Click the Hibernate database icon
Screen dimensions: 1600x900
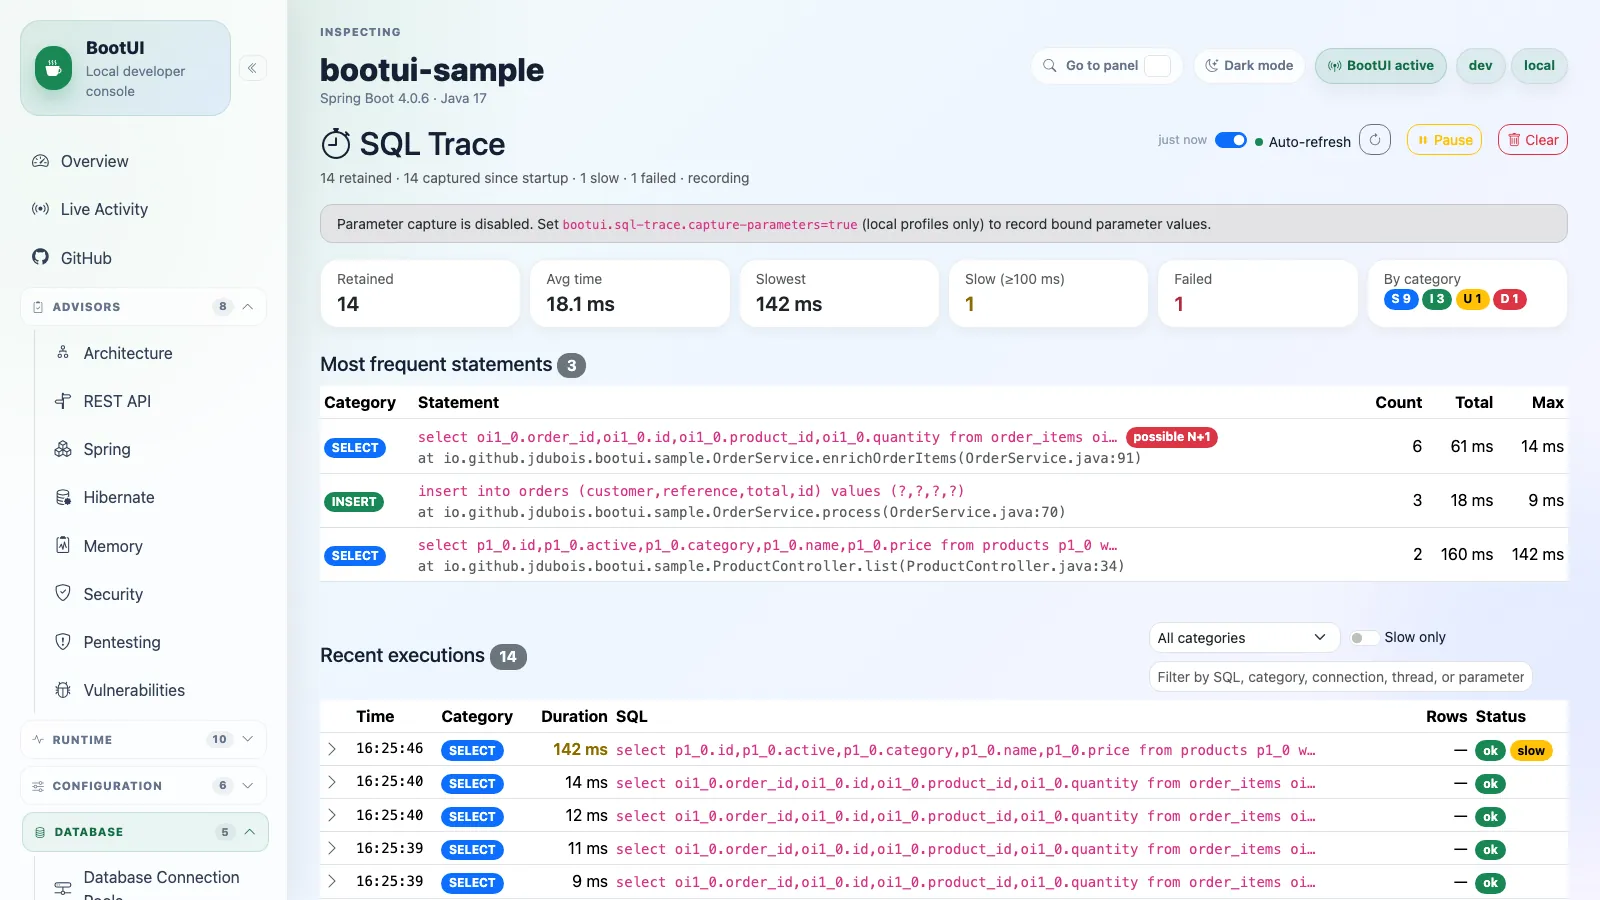coord(63,497)
